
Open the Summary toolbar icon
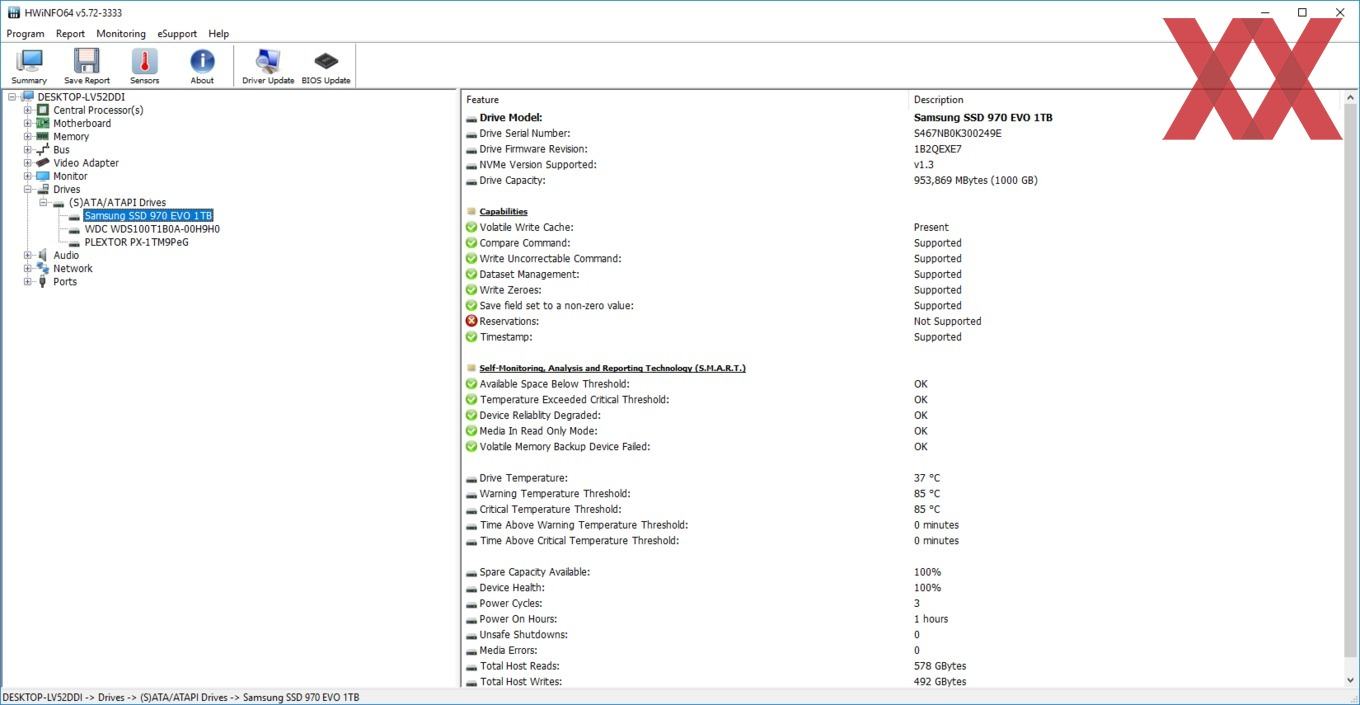[x=29, y=67]
